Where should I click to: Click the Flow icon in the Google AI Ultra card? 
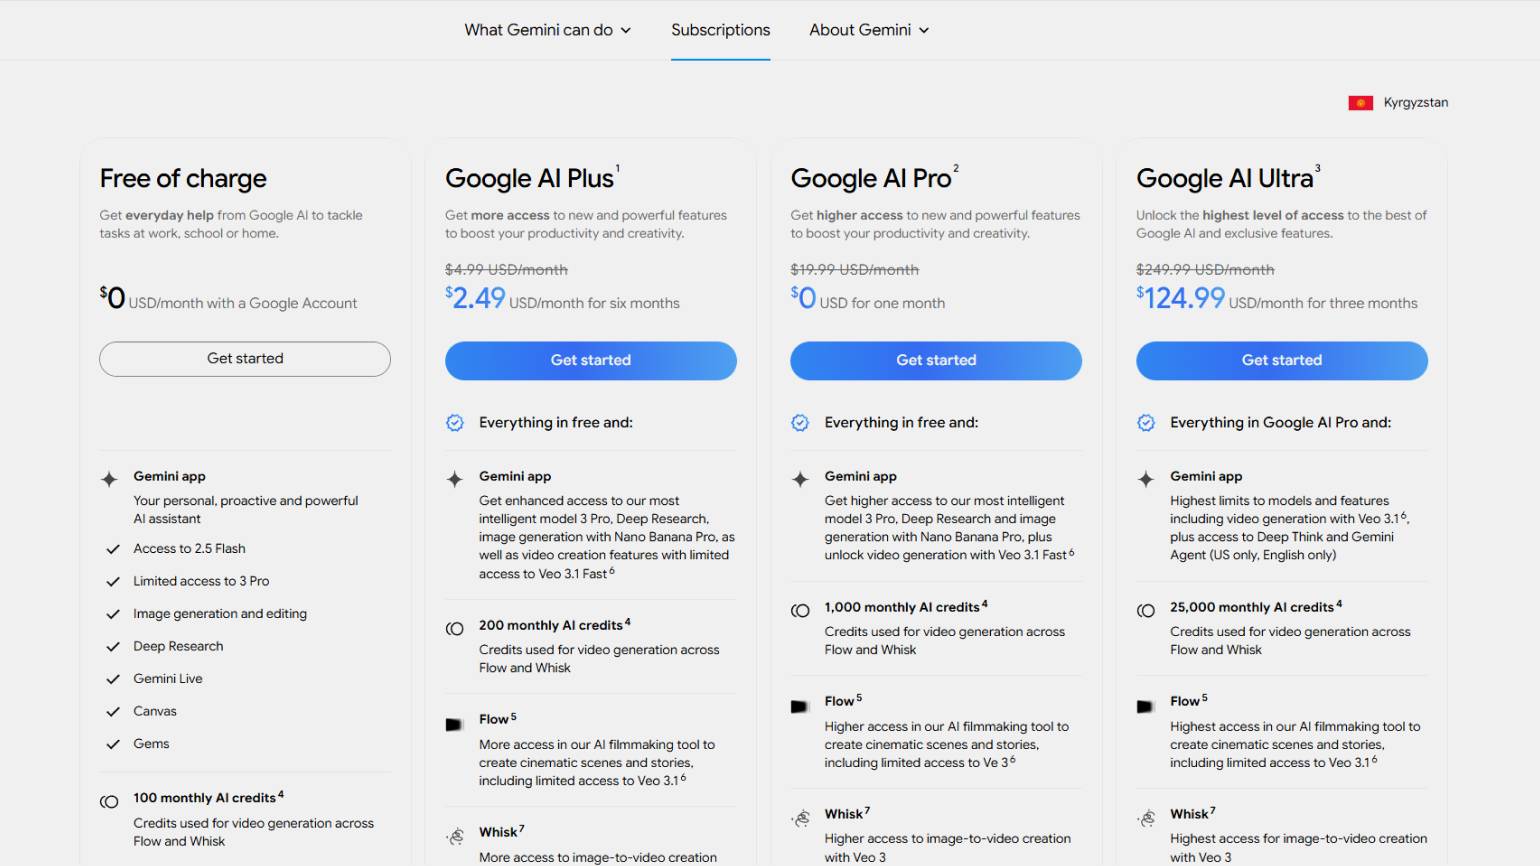point(1146,705)
